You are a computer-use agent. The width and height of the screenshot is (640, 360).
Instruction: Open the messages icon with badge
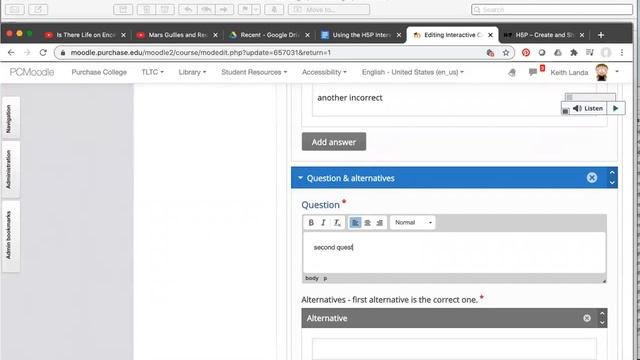tap(533, 72)
